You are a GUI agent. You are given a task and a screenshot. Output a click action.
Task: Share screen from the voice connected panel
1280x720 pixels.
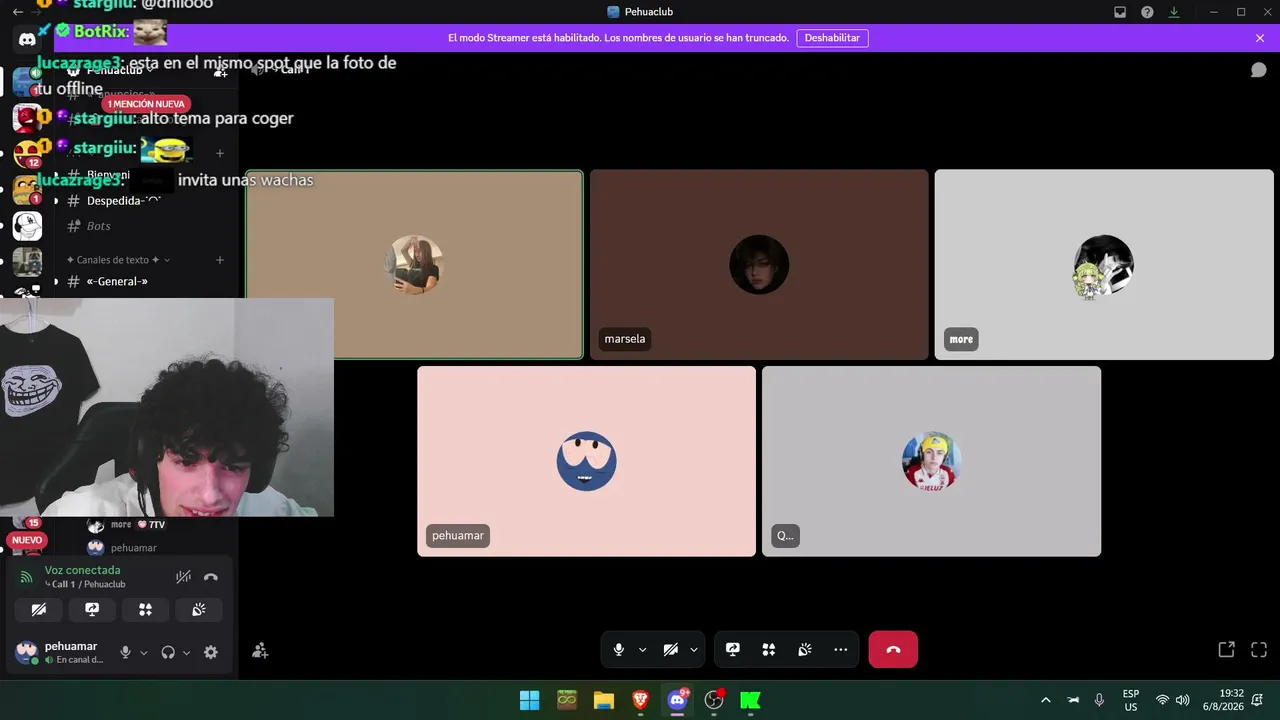click(x=92, y=609)
